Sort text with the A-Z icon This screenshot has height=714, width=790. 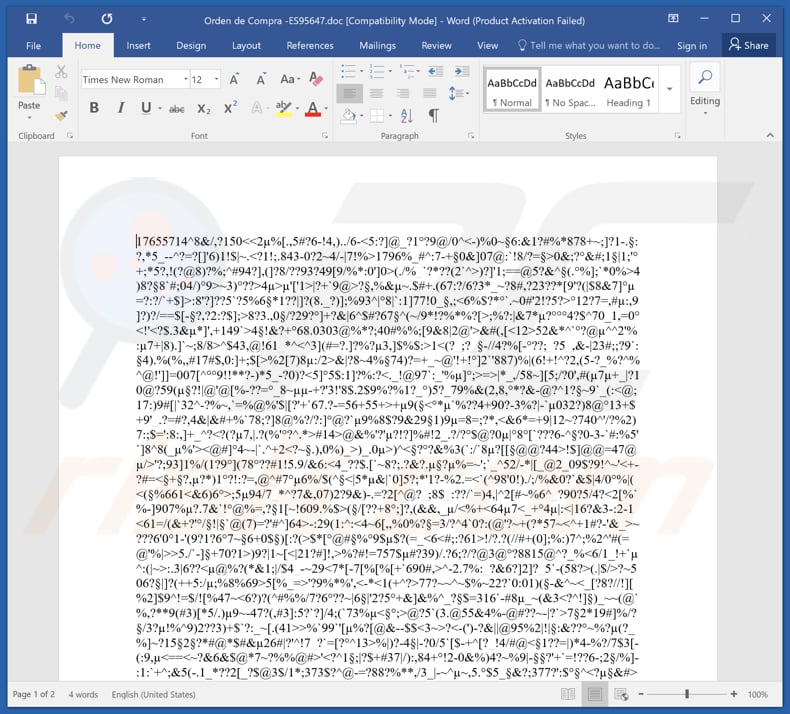click(407, 116)
